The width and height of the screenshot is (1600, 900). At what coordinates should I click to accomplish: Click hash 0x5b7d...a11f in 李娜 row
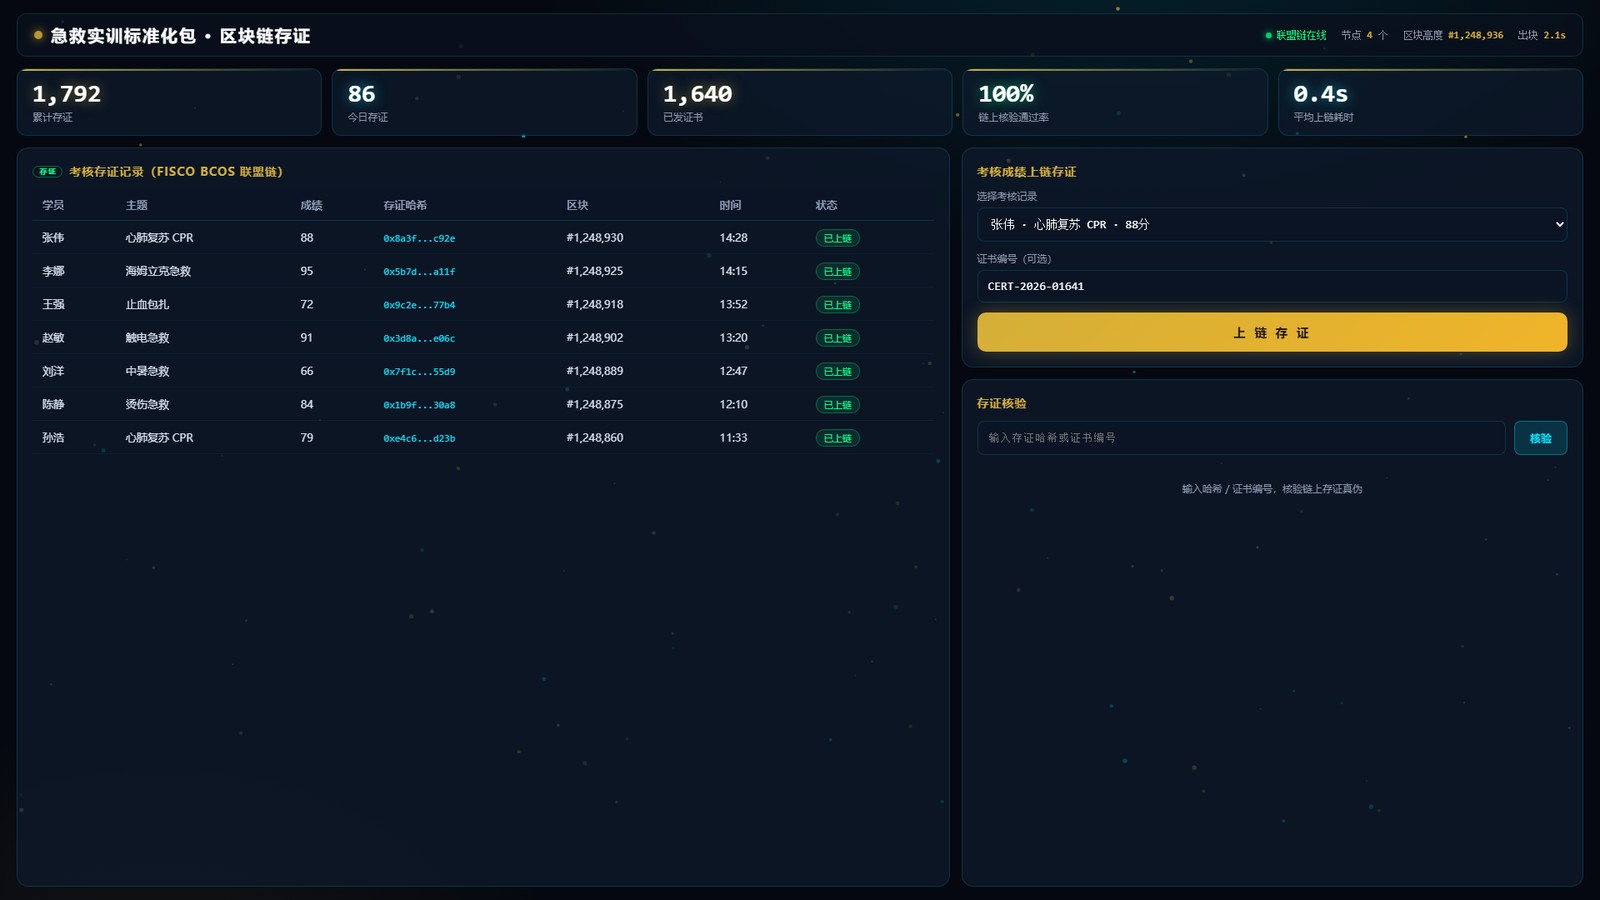tap(419, 272)
